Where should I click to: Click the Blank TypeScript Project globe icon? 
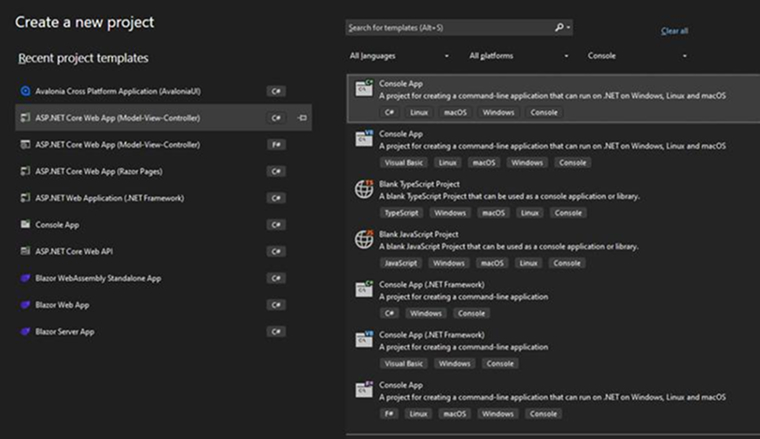click(x=364, y=189)
